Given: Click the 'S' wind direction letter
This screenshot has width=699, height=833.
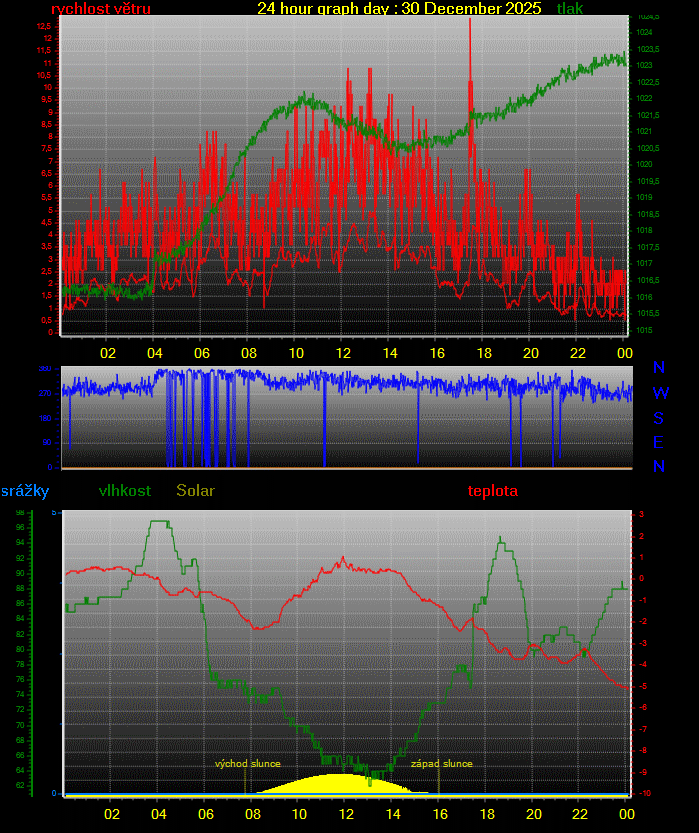Looking at the screenshot, I should [659, 418].
